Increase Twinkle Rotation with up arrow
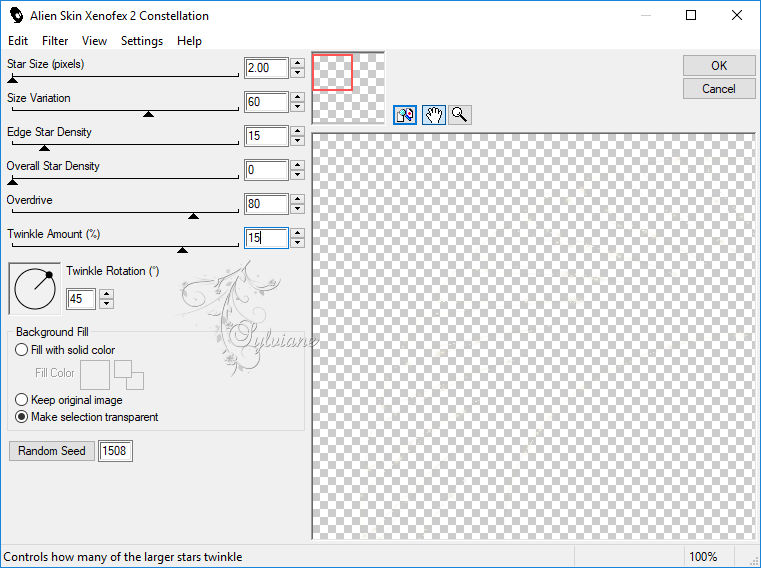Image resolution: width=761 pixels, height=568 pixels. coord(106,294)
